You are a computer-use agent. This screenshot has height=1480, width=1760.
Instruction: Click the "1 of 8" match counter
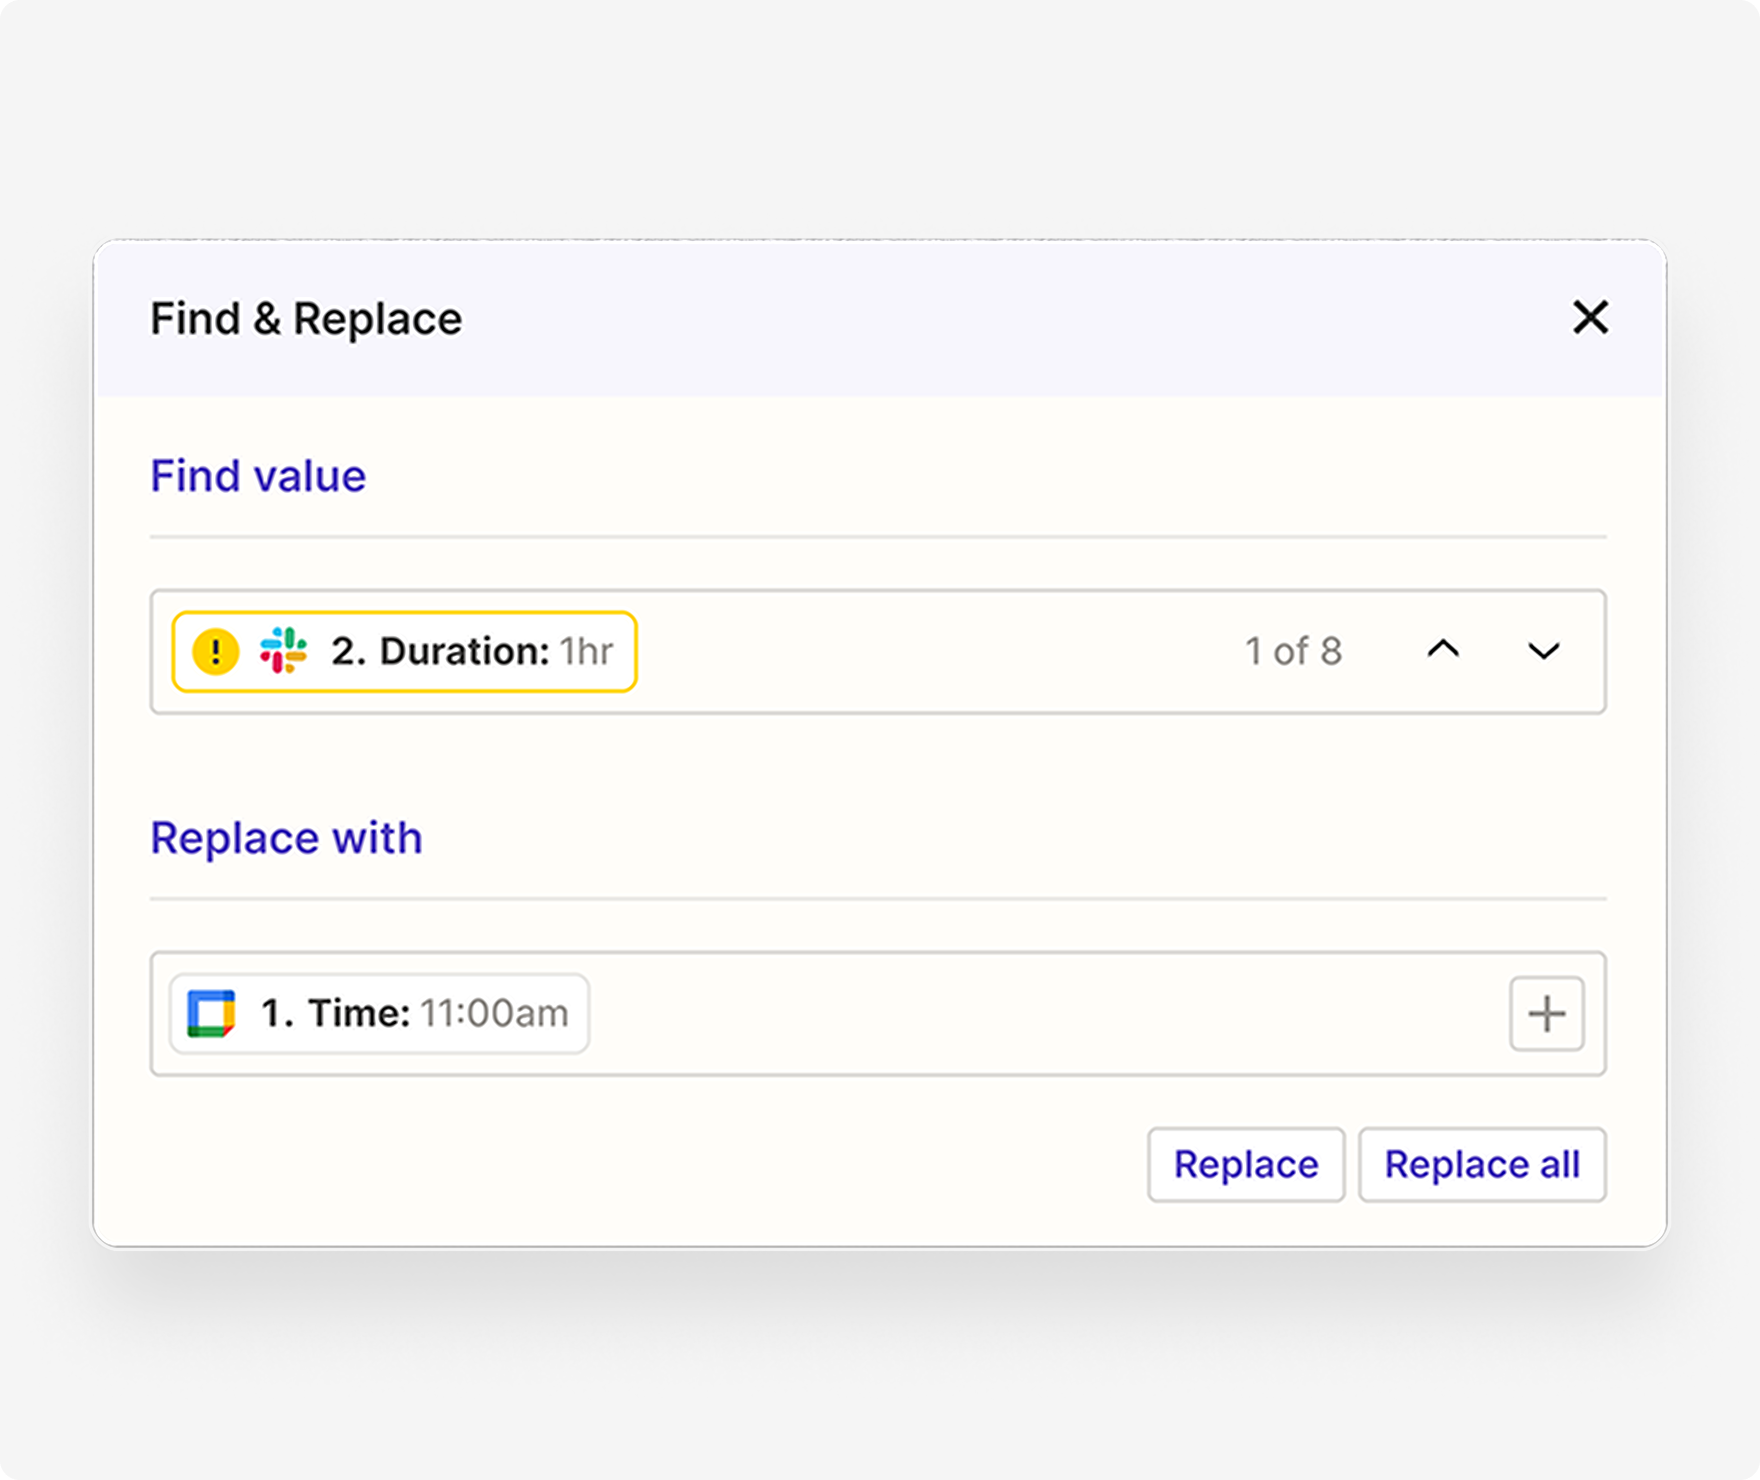(1293, 652)
